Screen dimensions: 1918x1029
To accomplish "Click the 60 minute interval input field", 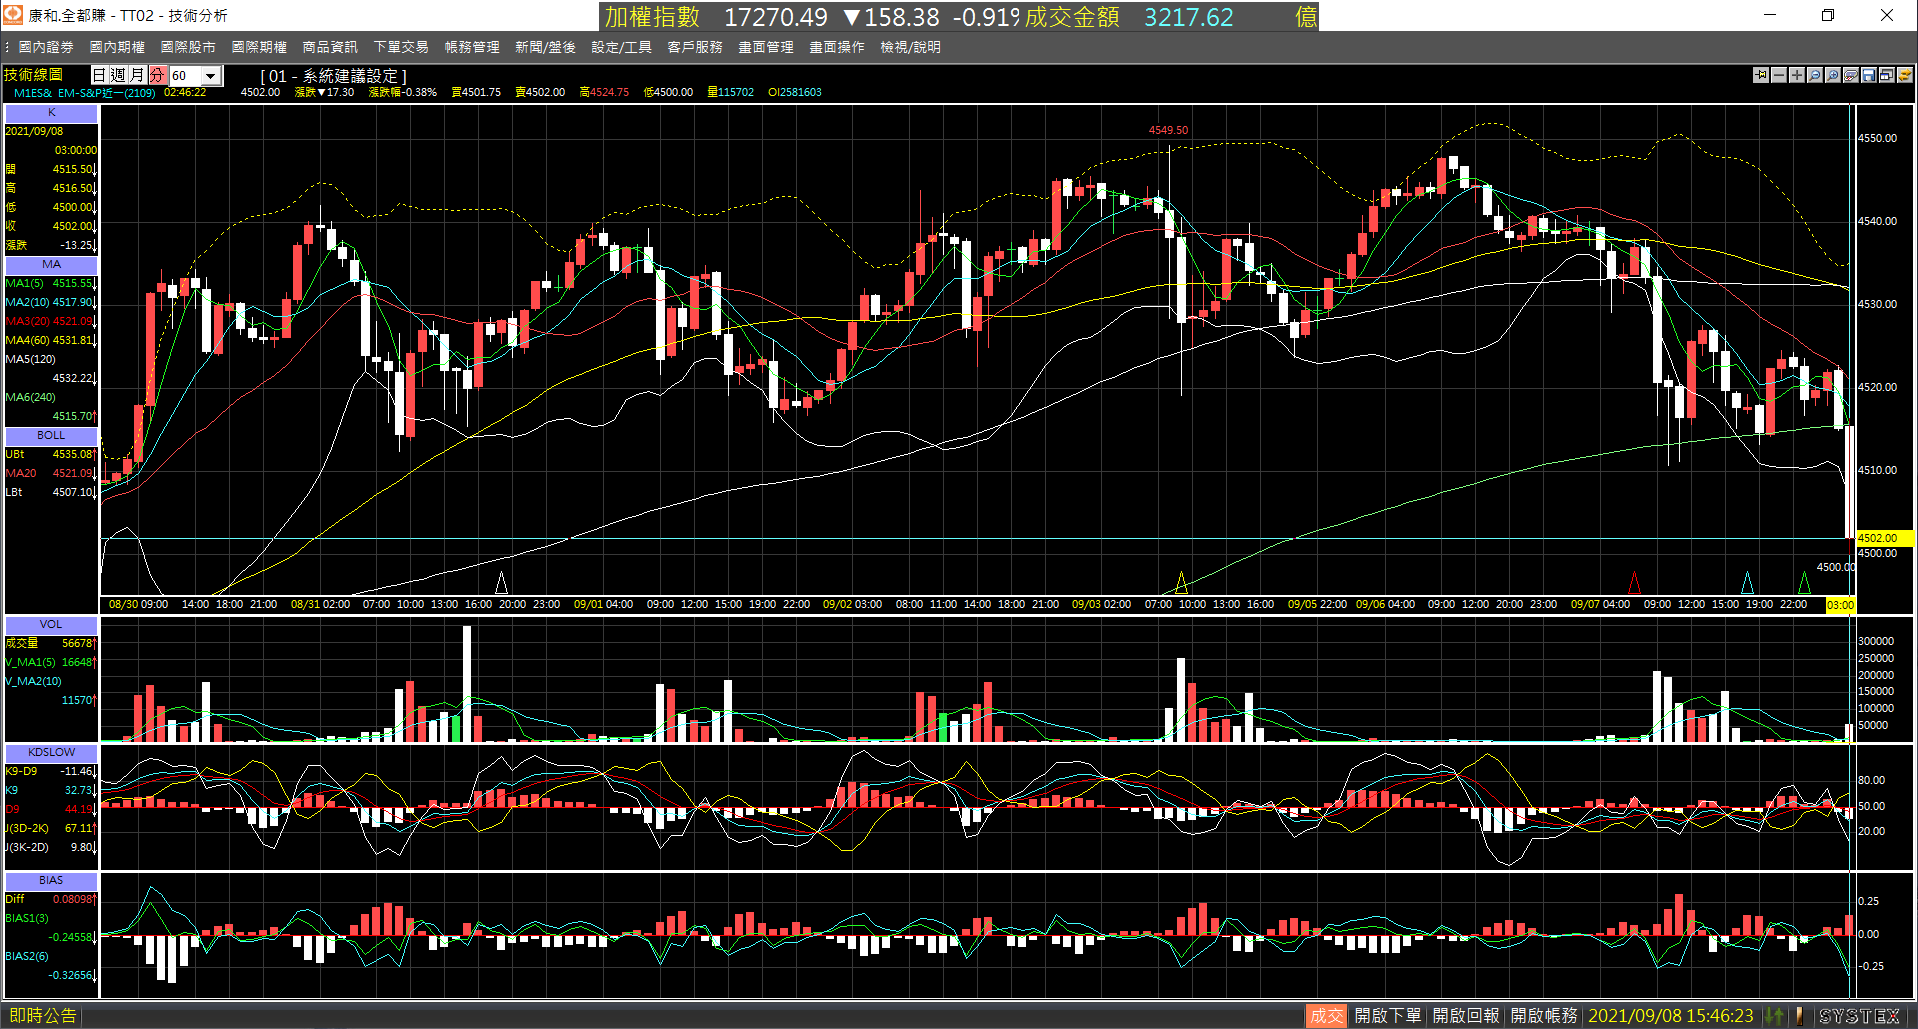I will (x=185, y=76).
